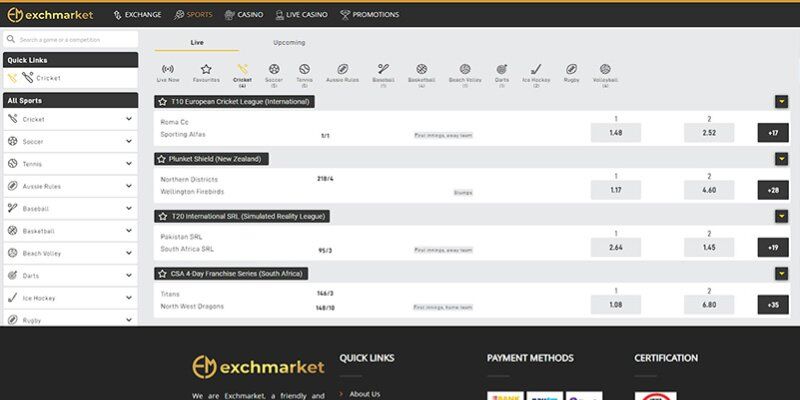800x400 pixels.
Task: Click the South Africa SRL team name
Action: coord(187,249)
